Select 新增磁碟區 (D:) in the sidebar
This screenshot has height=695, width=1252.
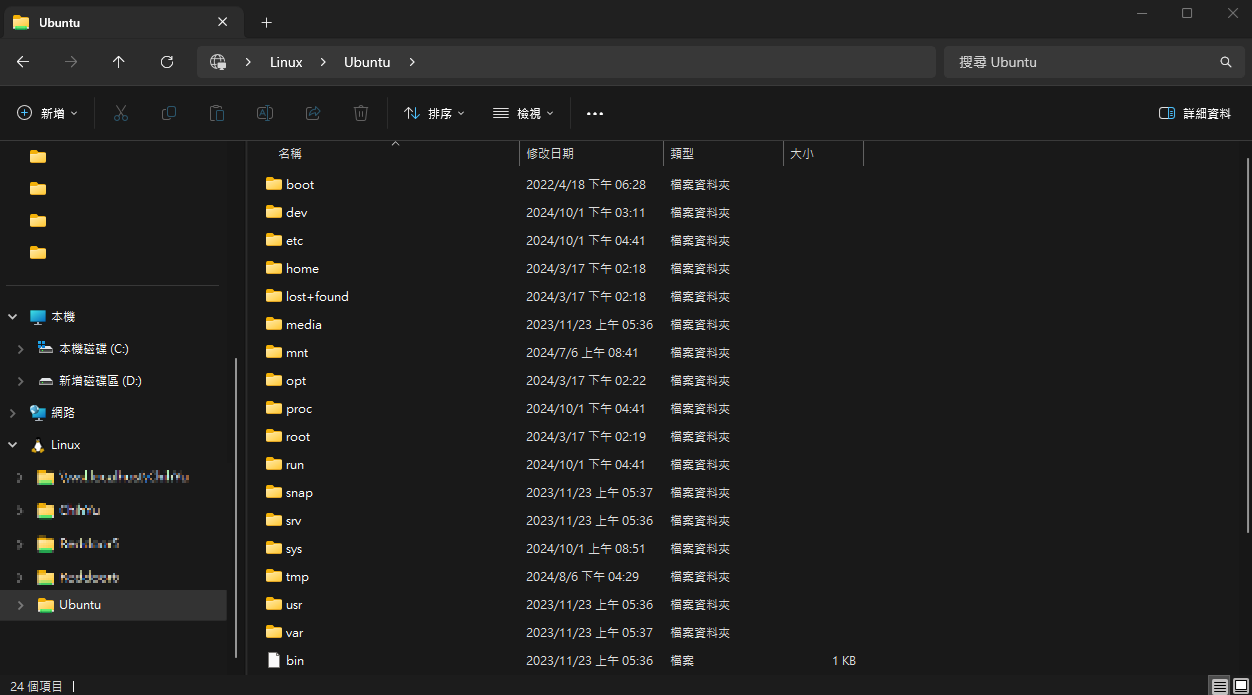[x=101, y=381]
